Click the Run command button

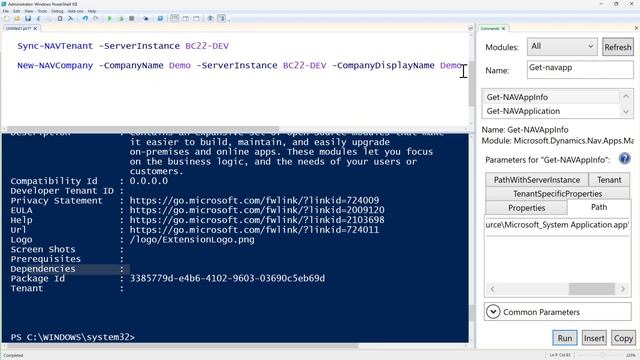[565, 338]
